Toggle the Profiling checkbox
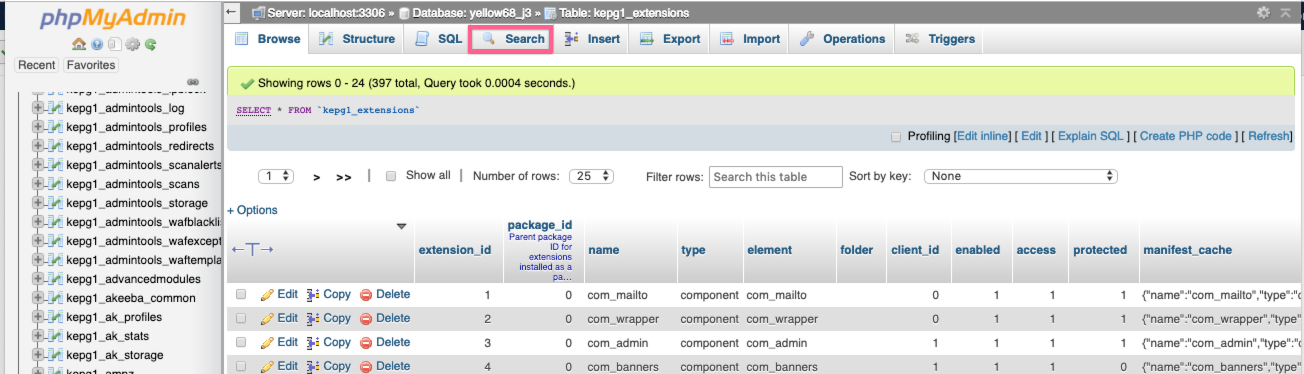The height and width of the screenshot is (374, 1304). coord(896,136)
